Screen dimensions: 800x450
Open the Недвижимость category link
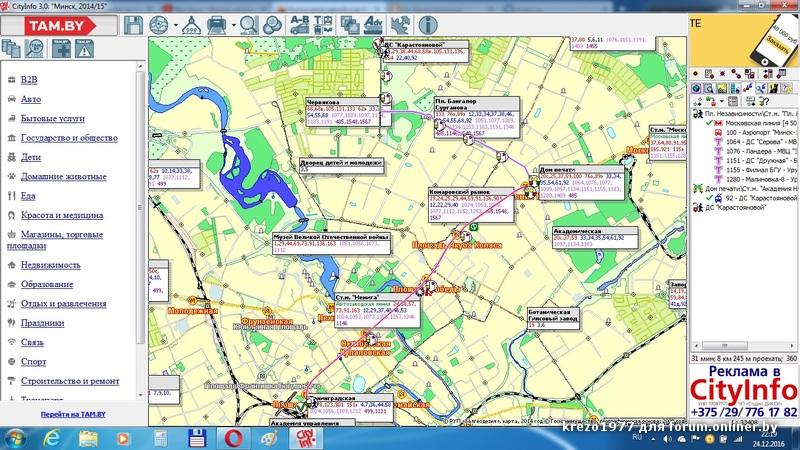[51, 265]
